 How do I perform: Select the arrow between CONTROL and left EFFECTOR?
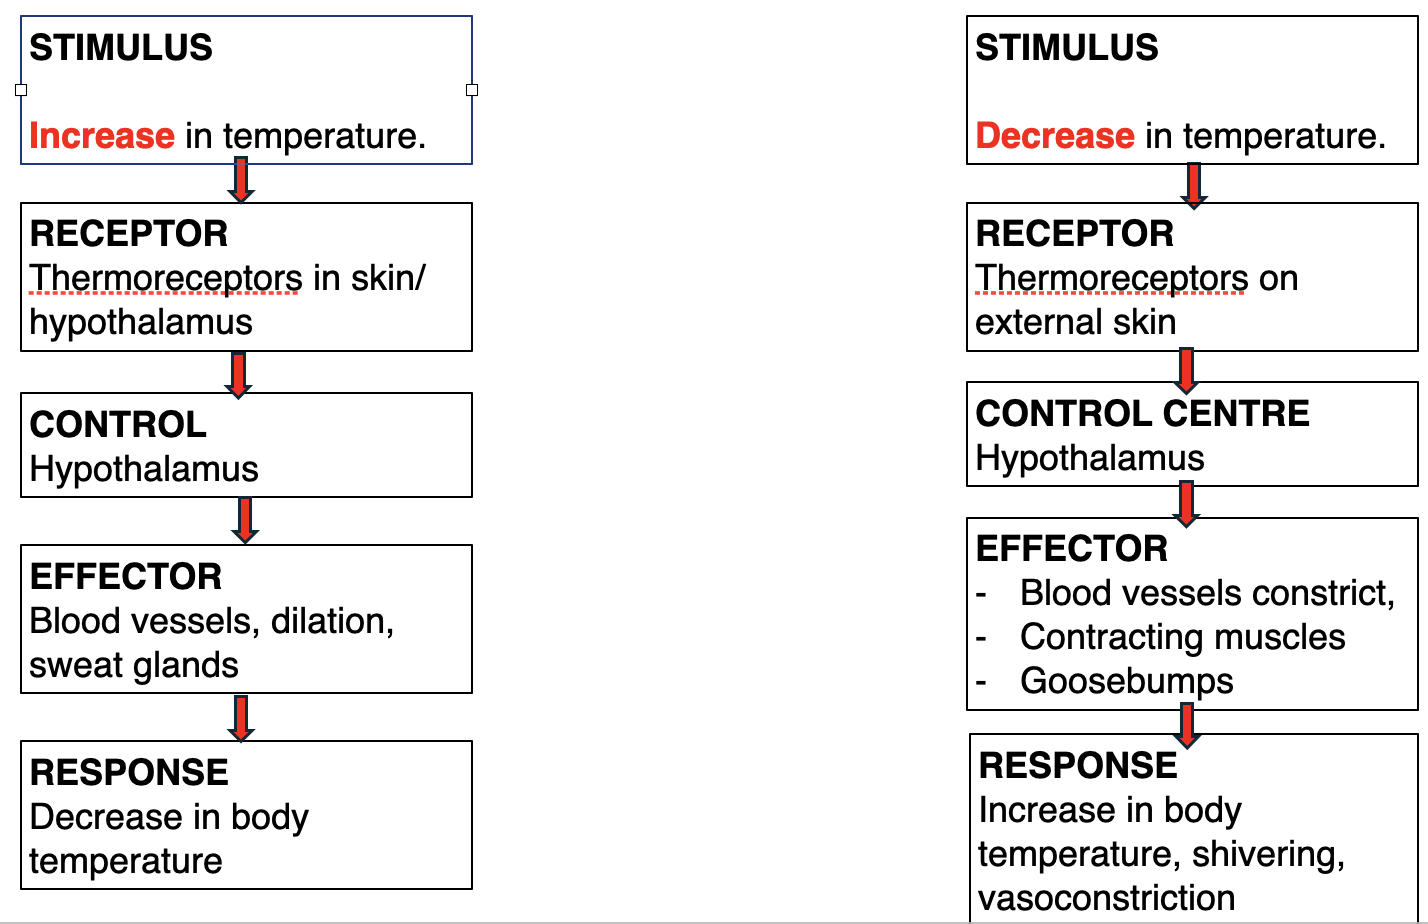[x=245, y=520]
